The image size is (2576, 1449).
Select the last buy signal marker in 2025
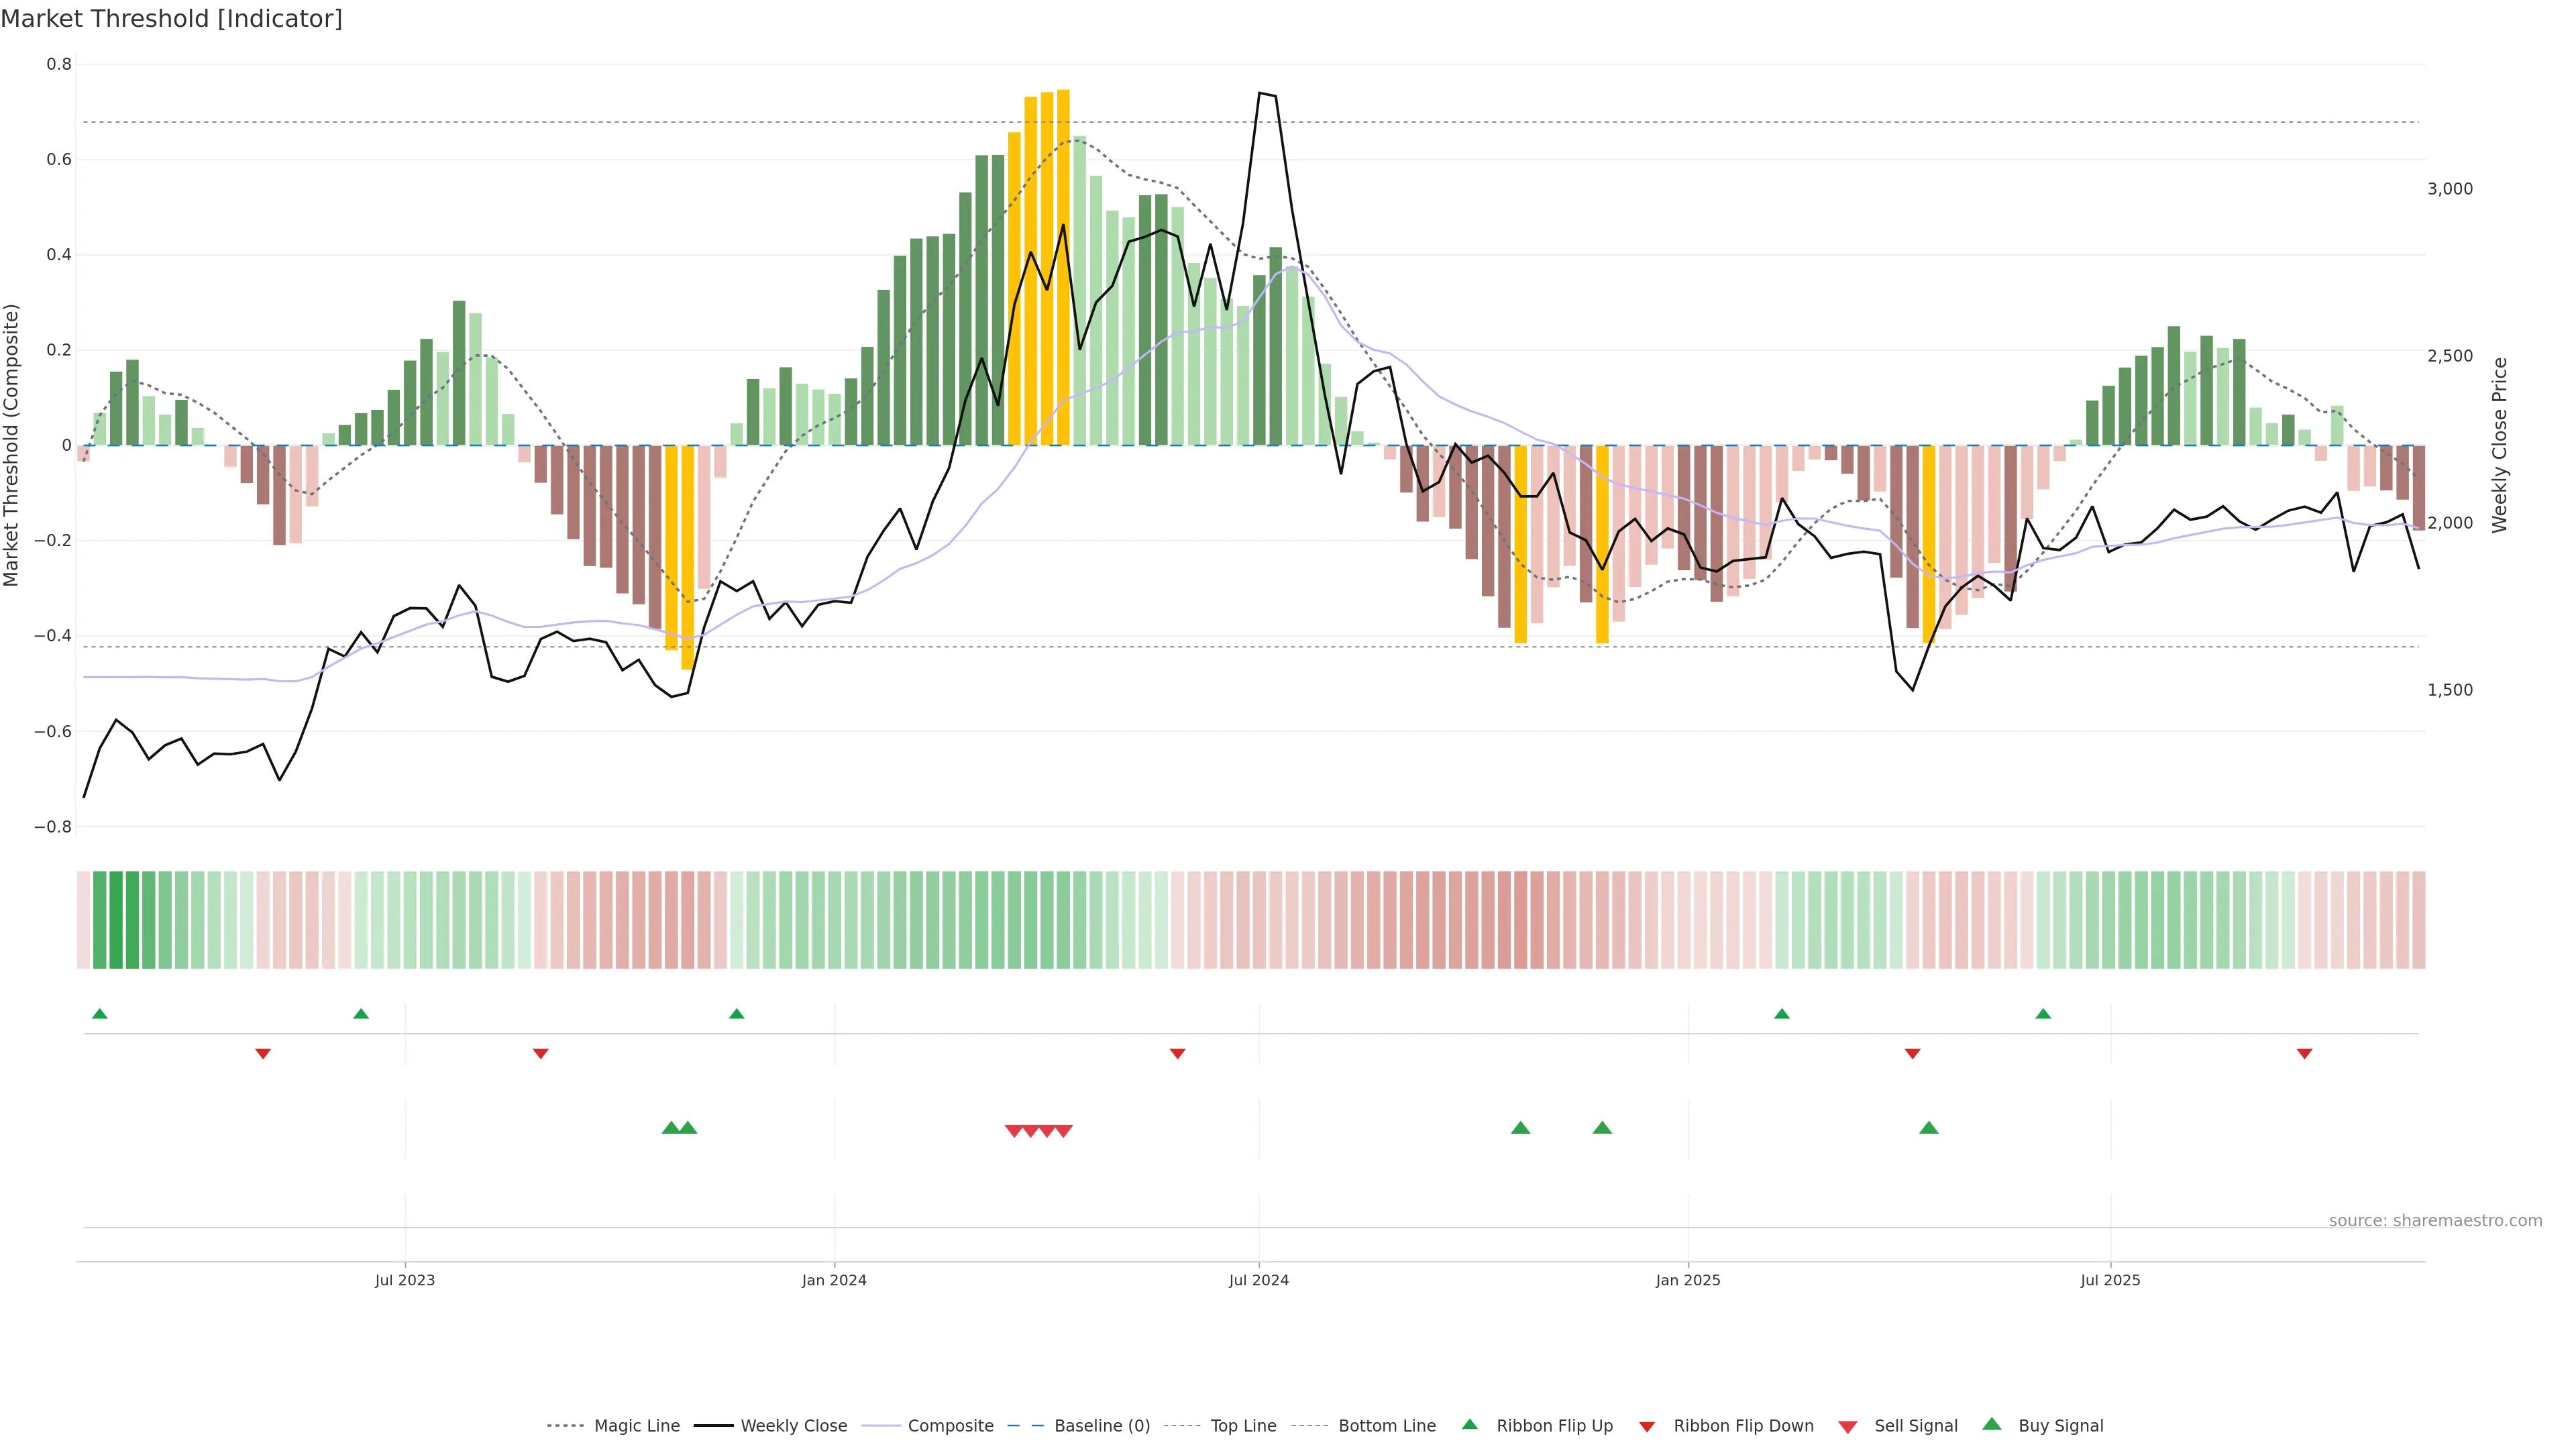click(x=1929, y=1128)
